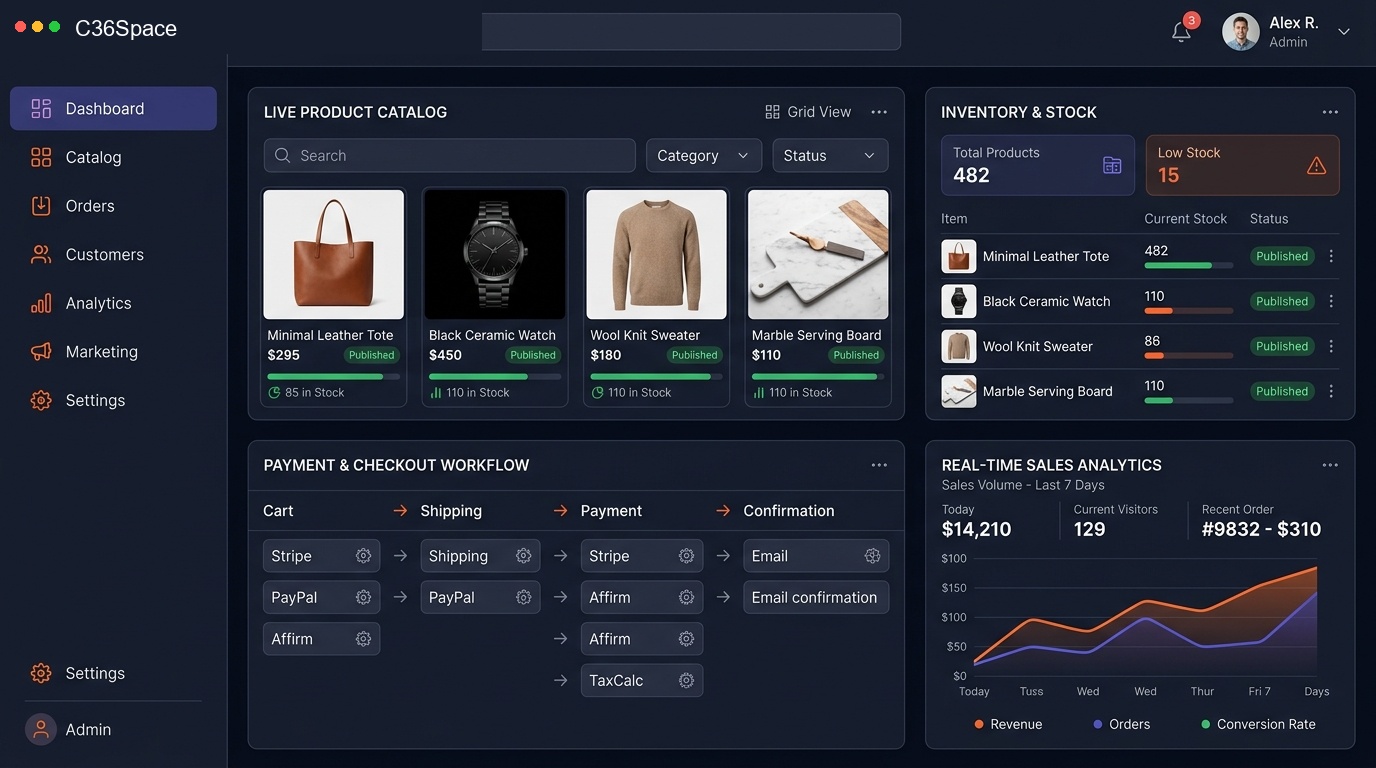Click the Low Stock warning triangle
1376x768 pixels.
[1316, 165]
